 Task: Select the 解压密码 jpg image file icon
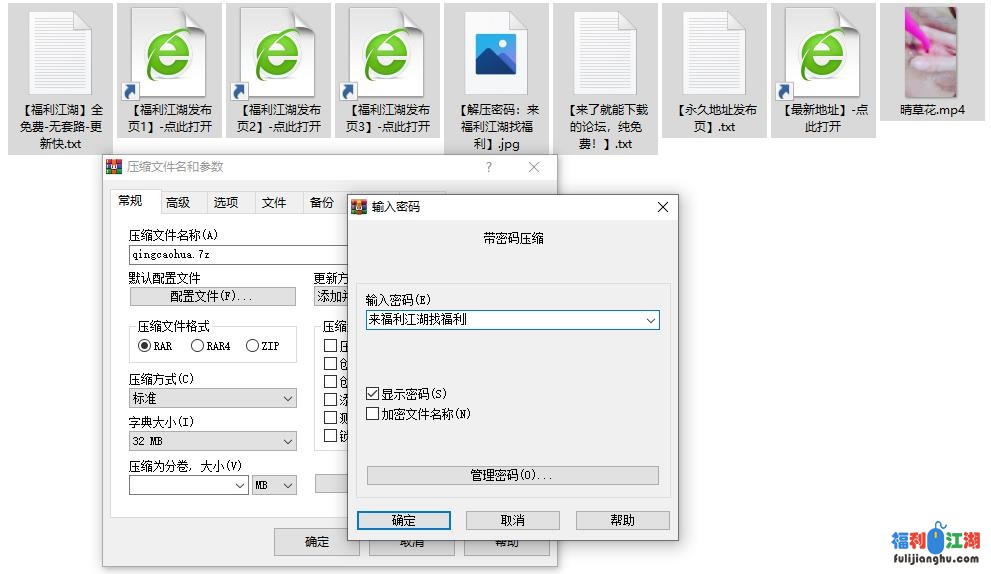(496, 55)
